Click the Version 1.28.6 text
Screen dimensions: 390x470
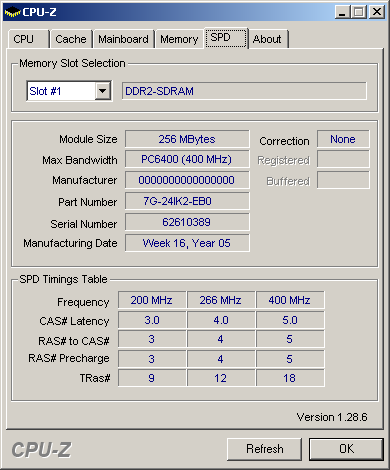(332, 417)
